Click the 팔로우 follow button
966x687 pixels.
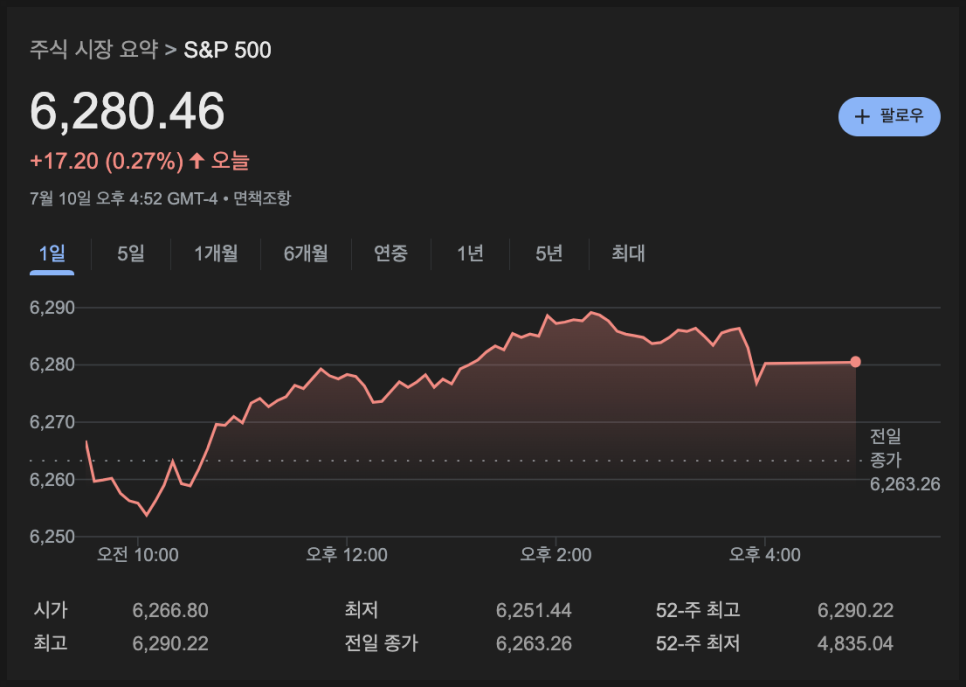[889, 116]
